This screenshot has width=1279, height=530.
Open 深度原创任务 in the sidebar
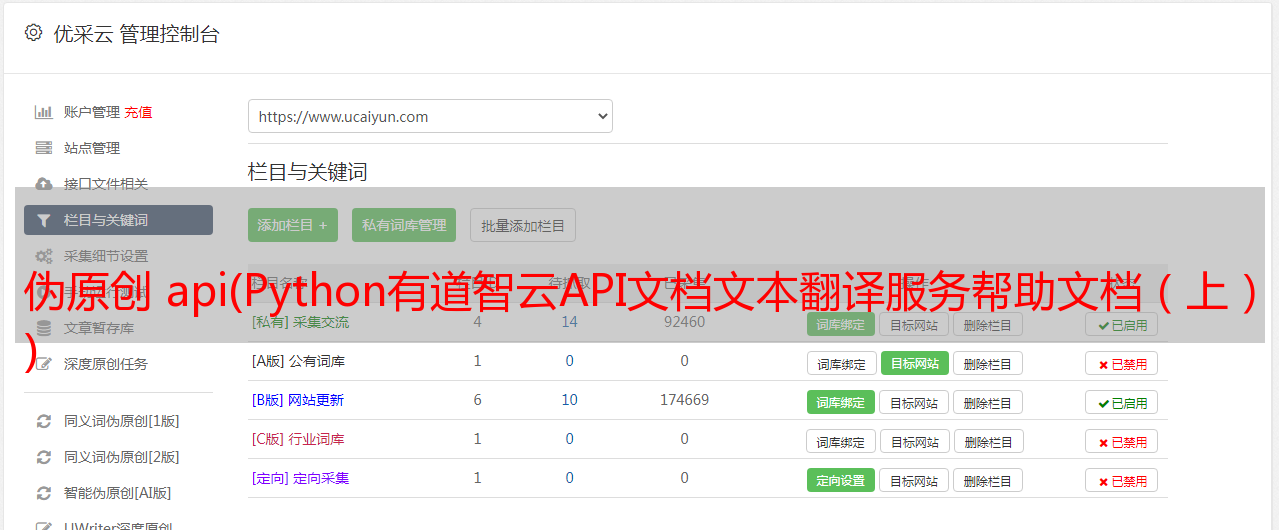click(106, 364)
